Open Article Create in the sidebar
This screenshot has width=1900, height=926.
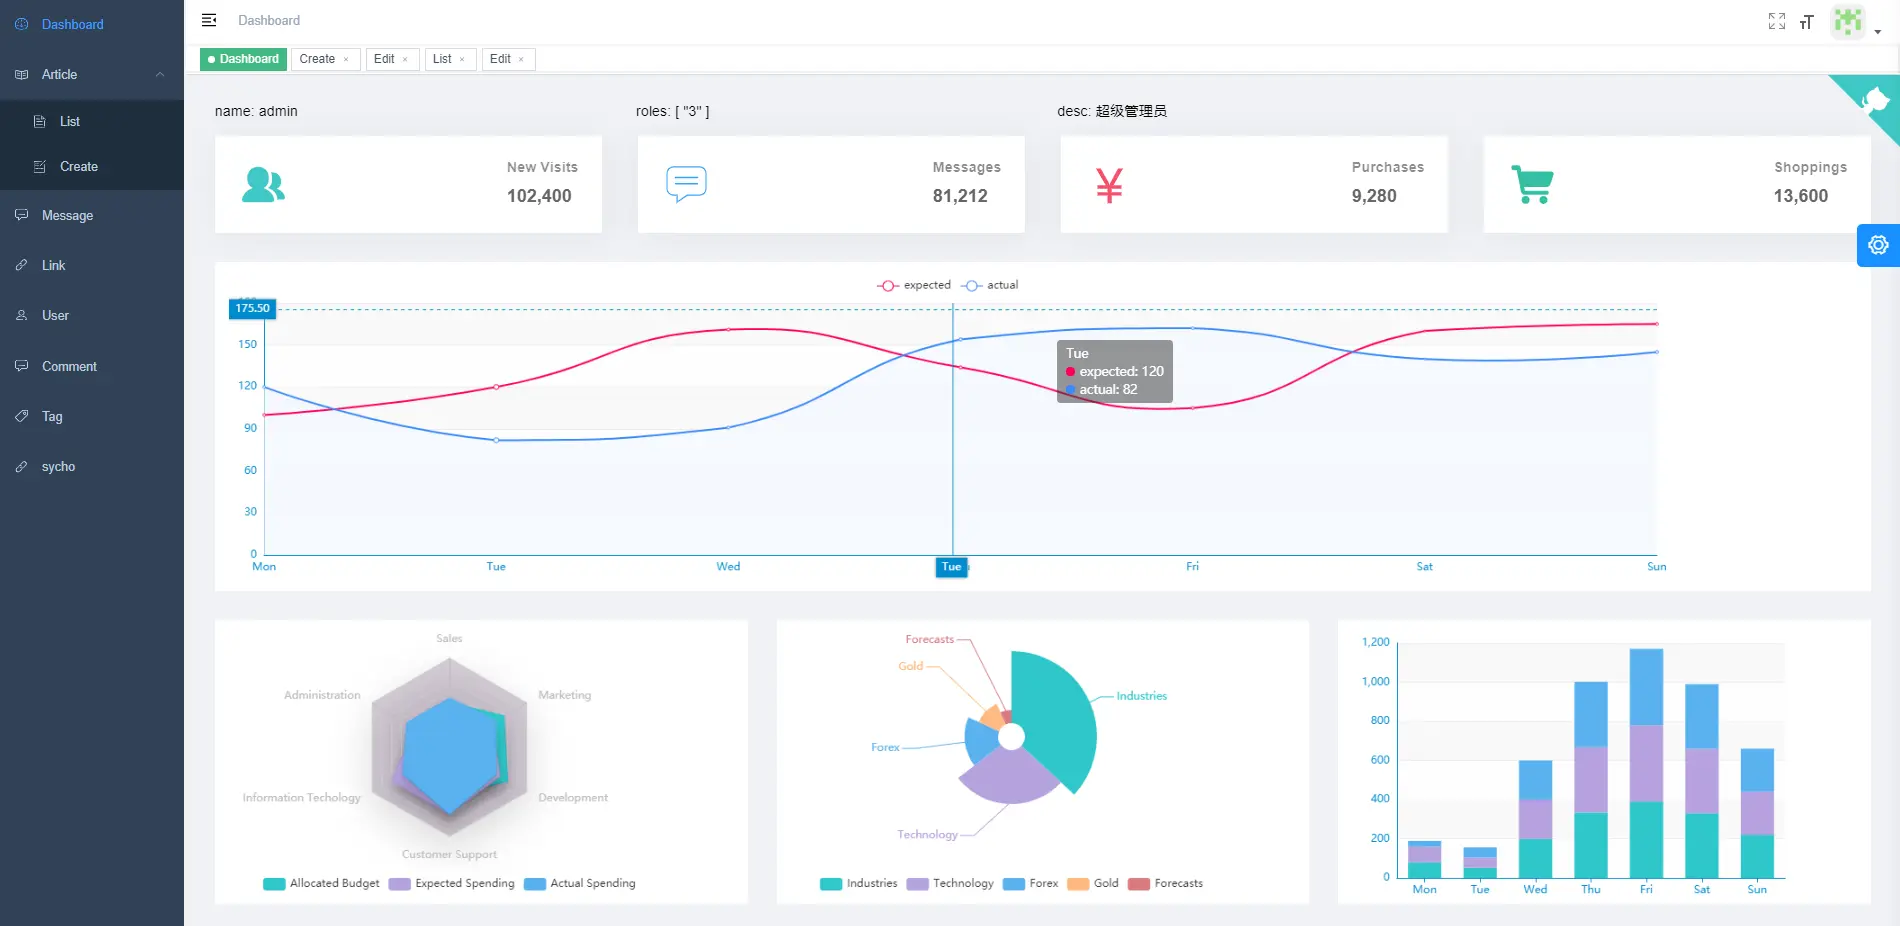92,166
